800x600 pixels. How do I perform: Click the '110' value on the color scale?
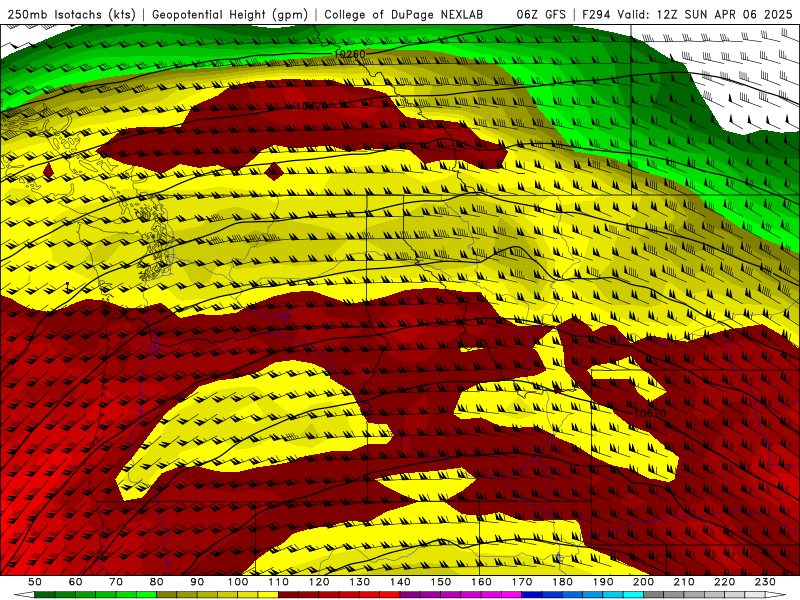(278, 582)
